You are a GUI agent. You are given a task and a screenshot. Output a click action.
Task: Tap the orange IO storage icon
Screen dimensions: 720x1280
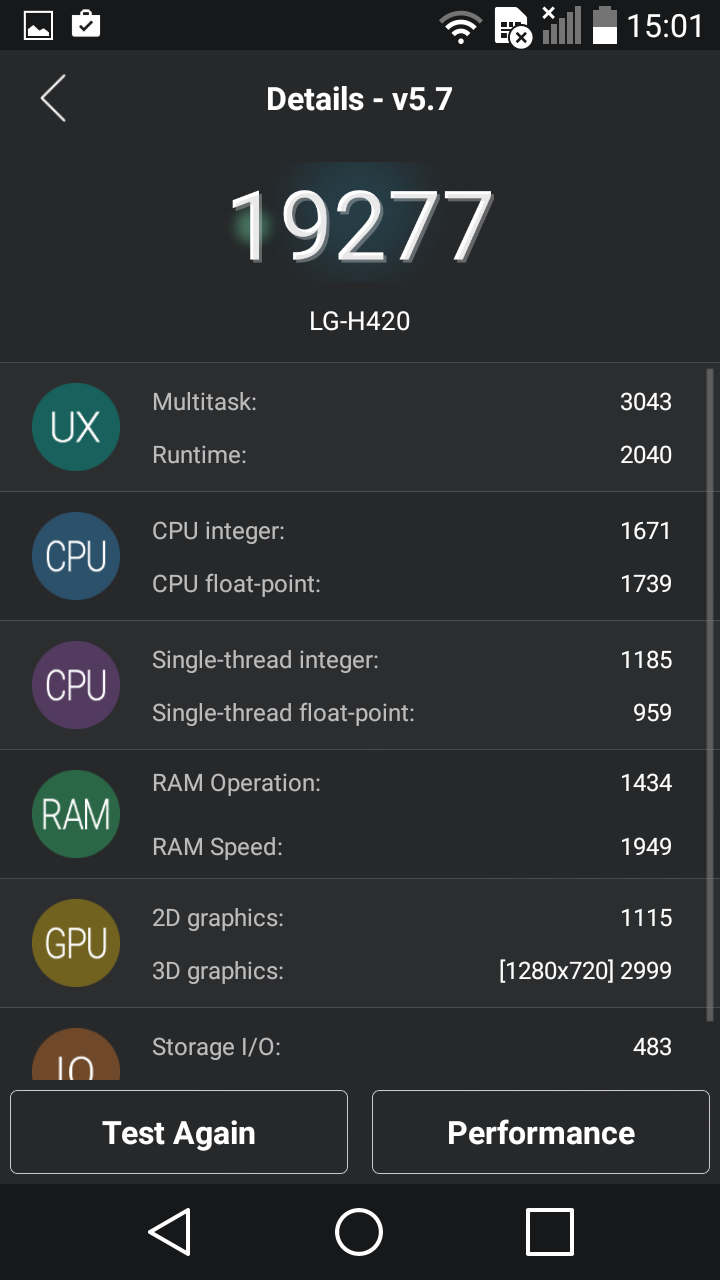point(76,1054)
